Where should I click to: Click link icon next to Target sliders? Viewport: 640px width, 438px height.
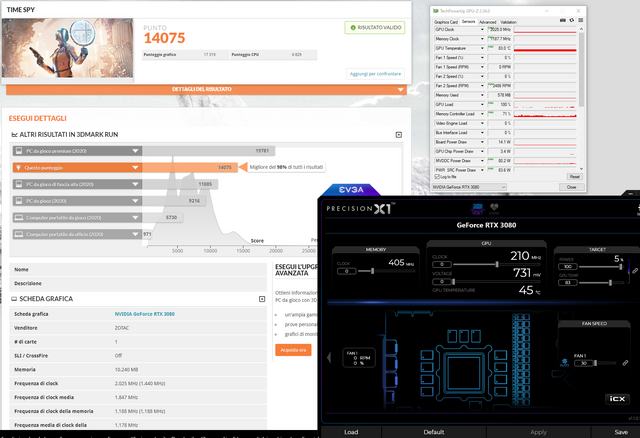pos(635,270)
